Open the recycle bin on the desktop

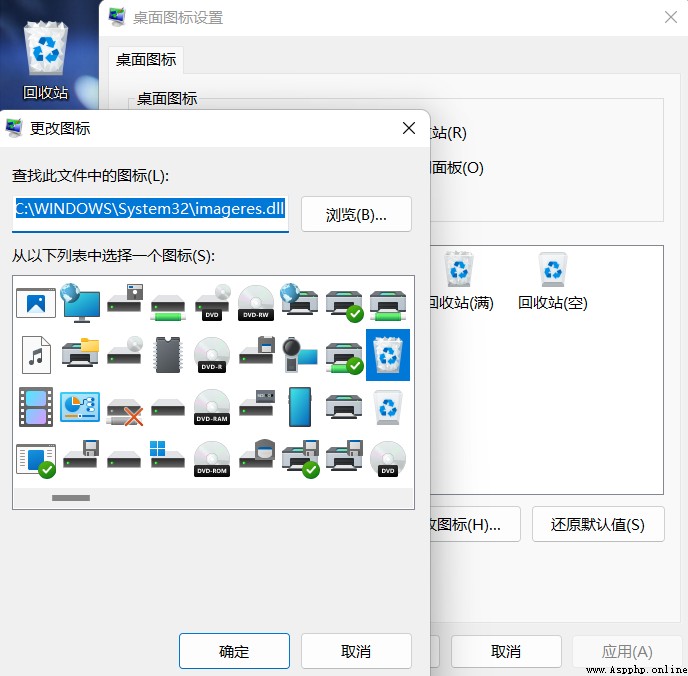pyautogui.click(x=46, y=61)
